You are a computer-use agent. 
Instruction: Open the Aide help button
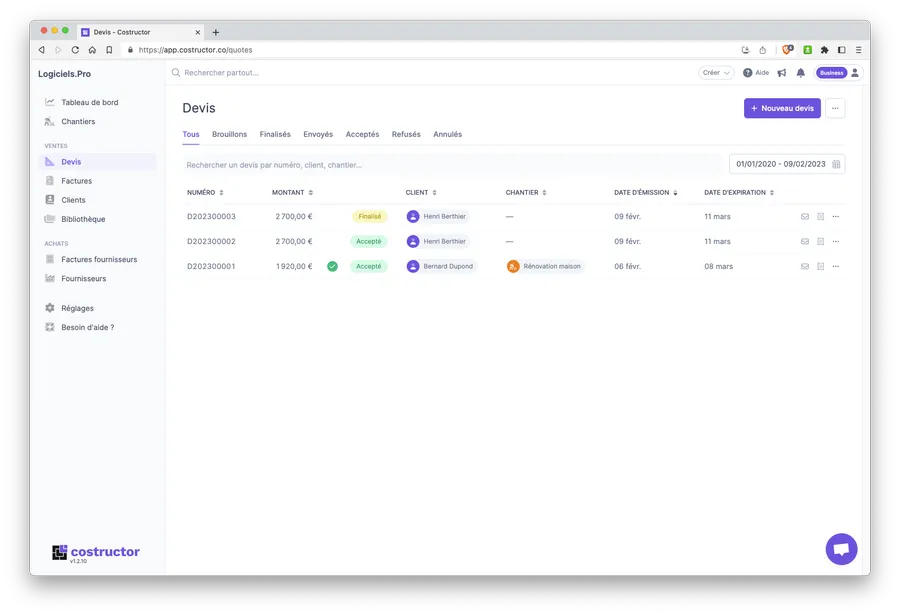[x=756, y=73]
